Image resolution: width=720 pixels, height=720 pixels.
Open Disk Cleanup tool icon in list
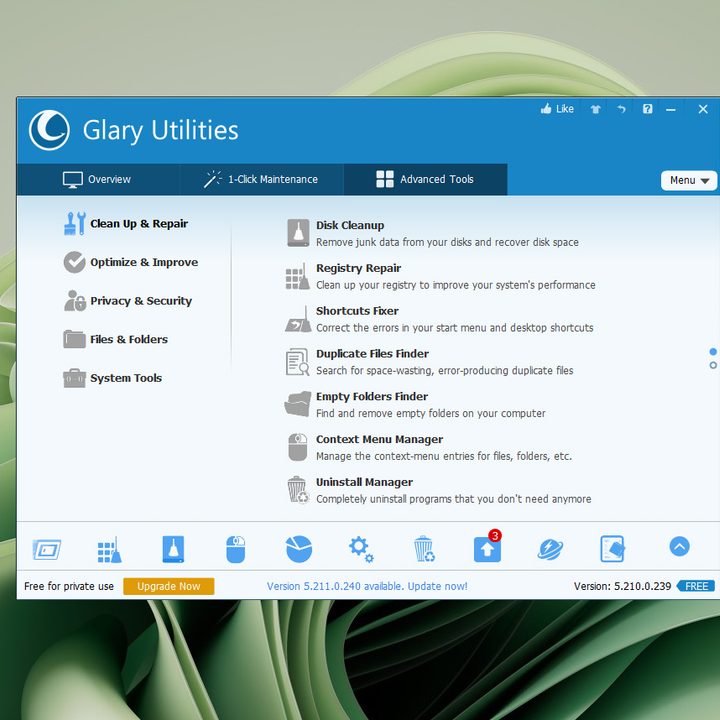coord(298,233)
